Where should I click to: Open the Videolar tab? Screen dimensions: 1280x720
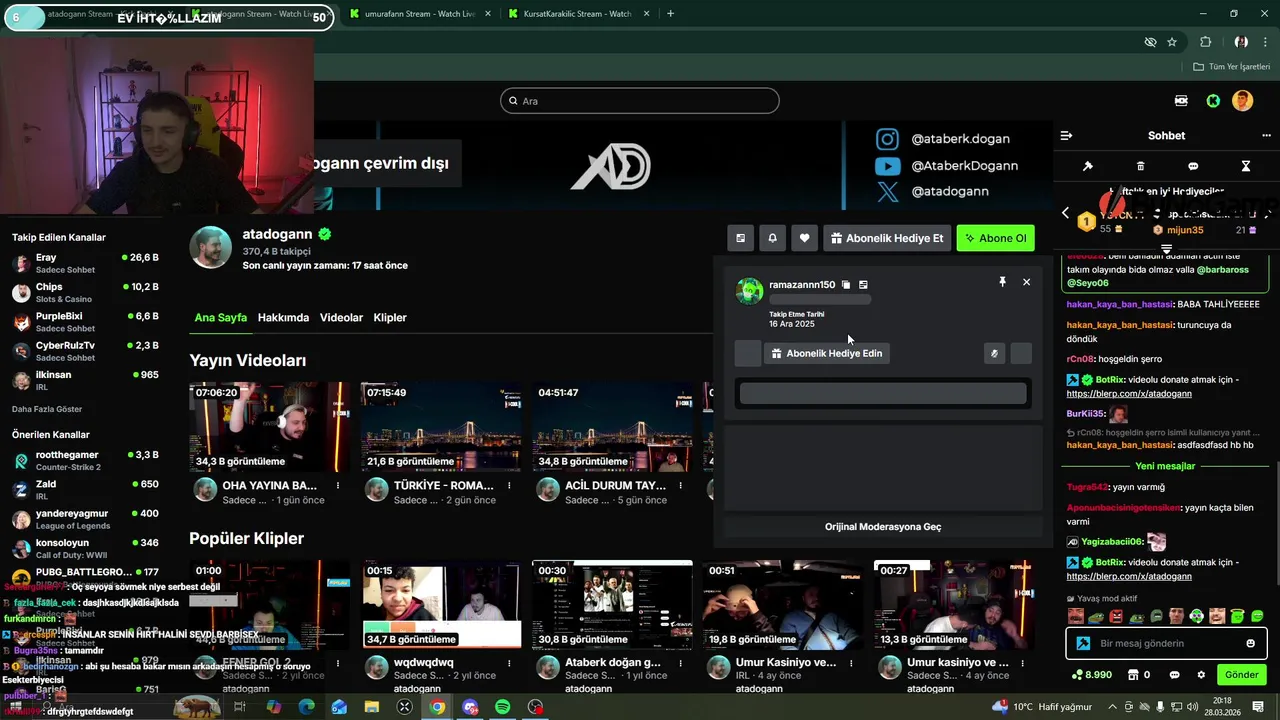tap(341, 318)
